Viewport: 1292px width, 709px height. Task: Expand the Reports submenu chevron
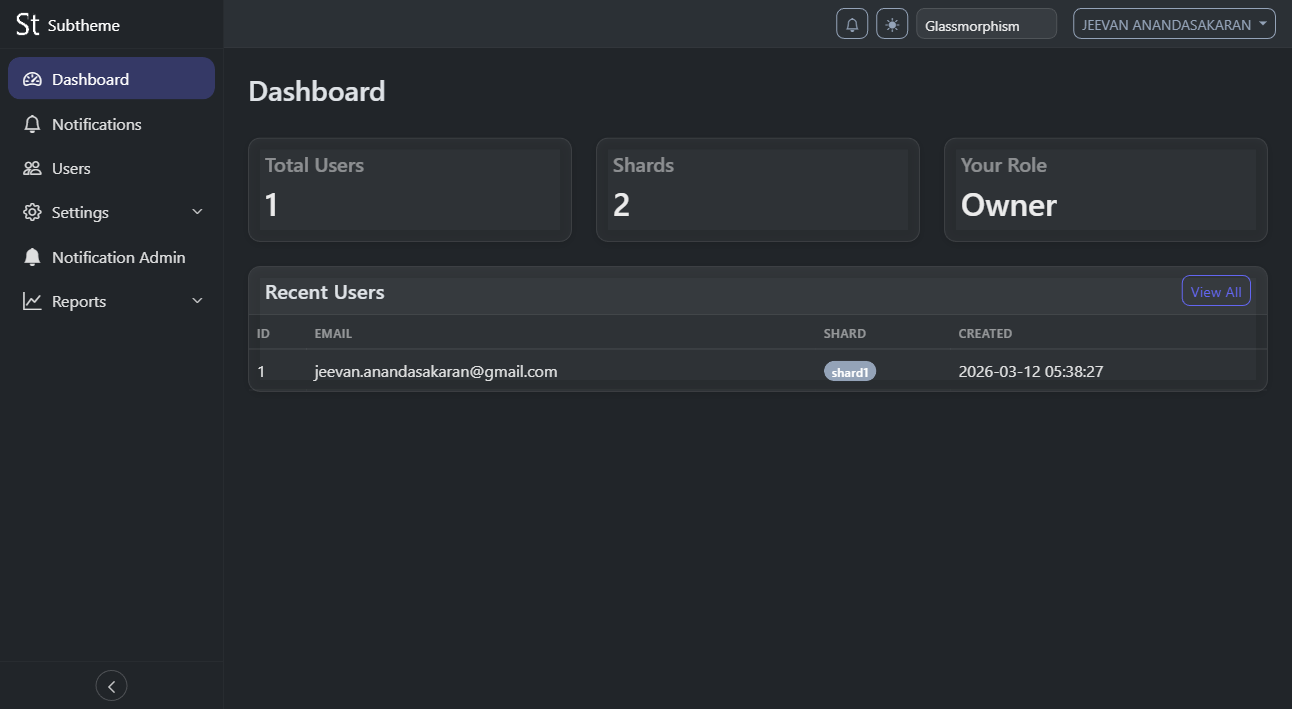pos(197,301)
